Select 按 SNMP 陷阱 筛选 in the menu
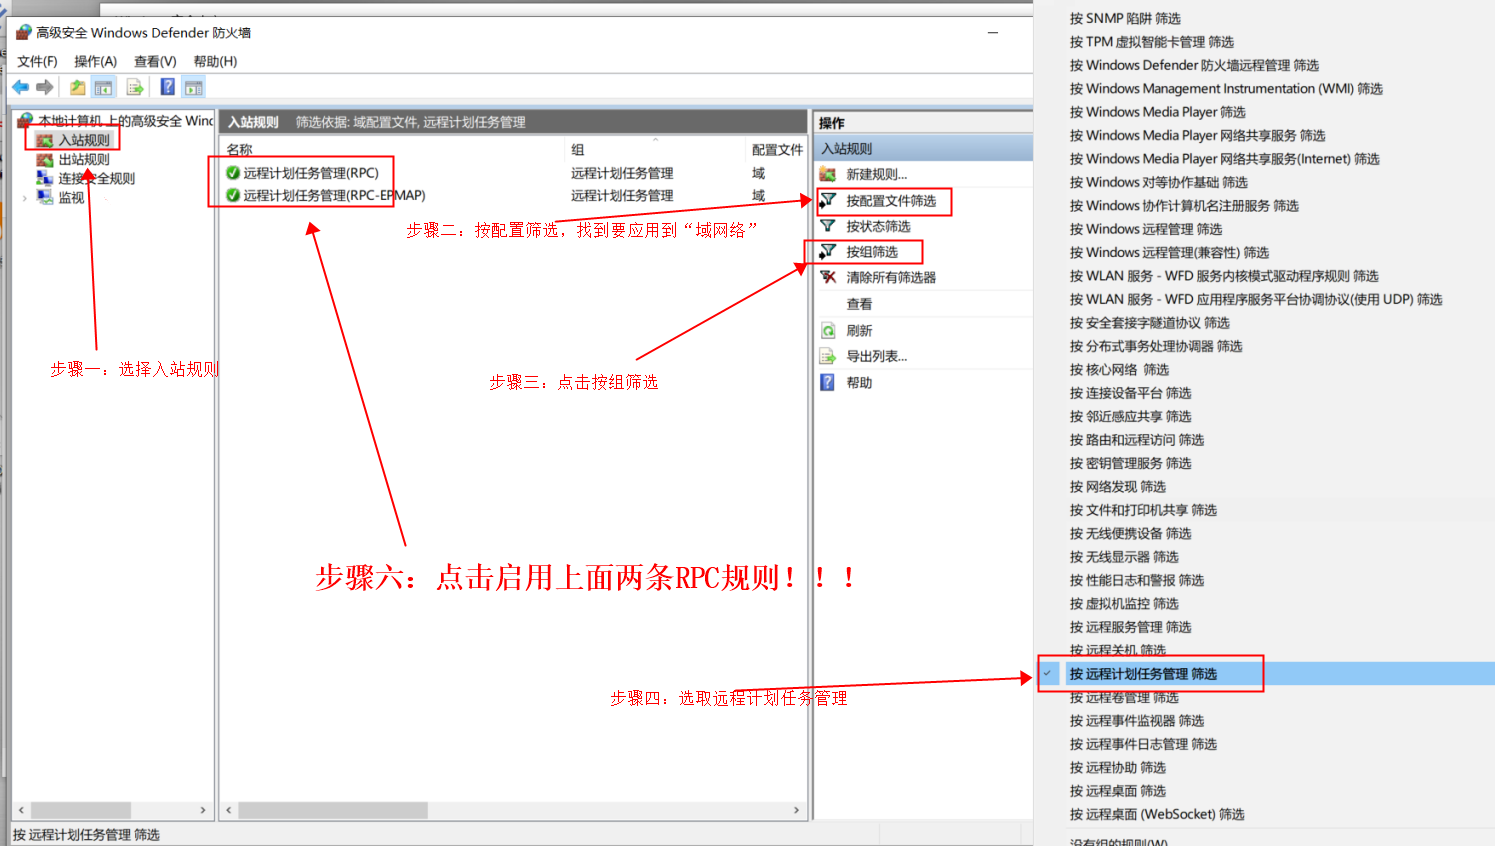 click(1125, 18)
